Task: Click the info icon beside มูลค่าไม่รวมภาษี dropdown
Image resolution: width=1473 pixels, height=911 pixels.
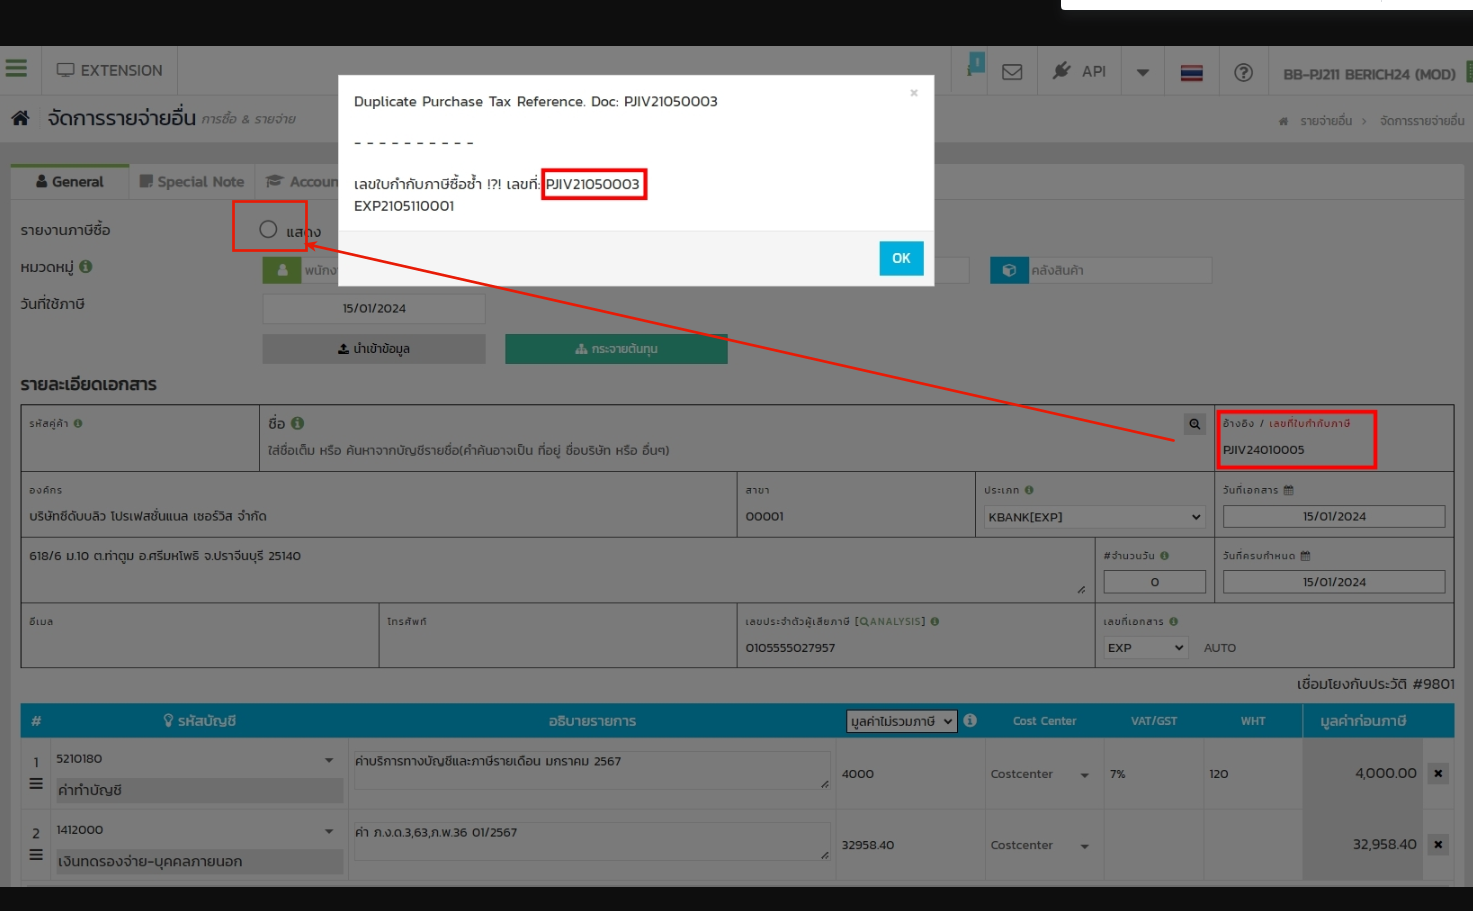Action: 970,720
